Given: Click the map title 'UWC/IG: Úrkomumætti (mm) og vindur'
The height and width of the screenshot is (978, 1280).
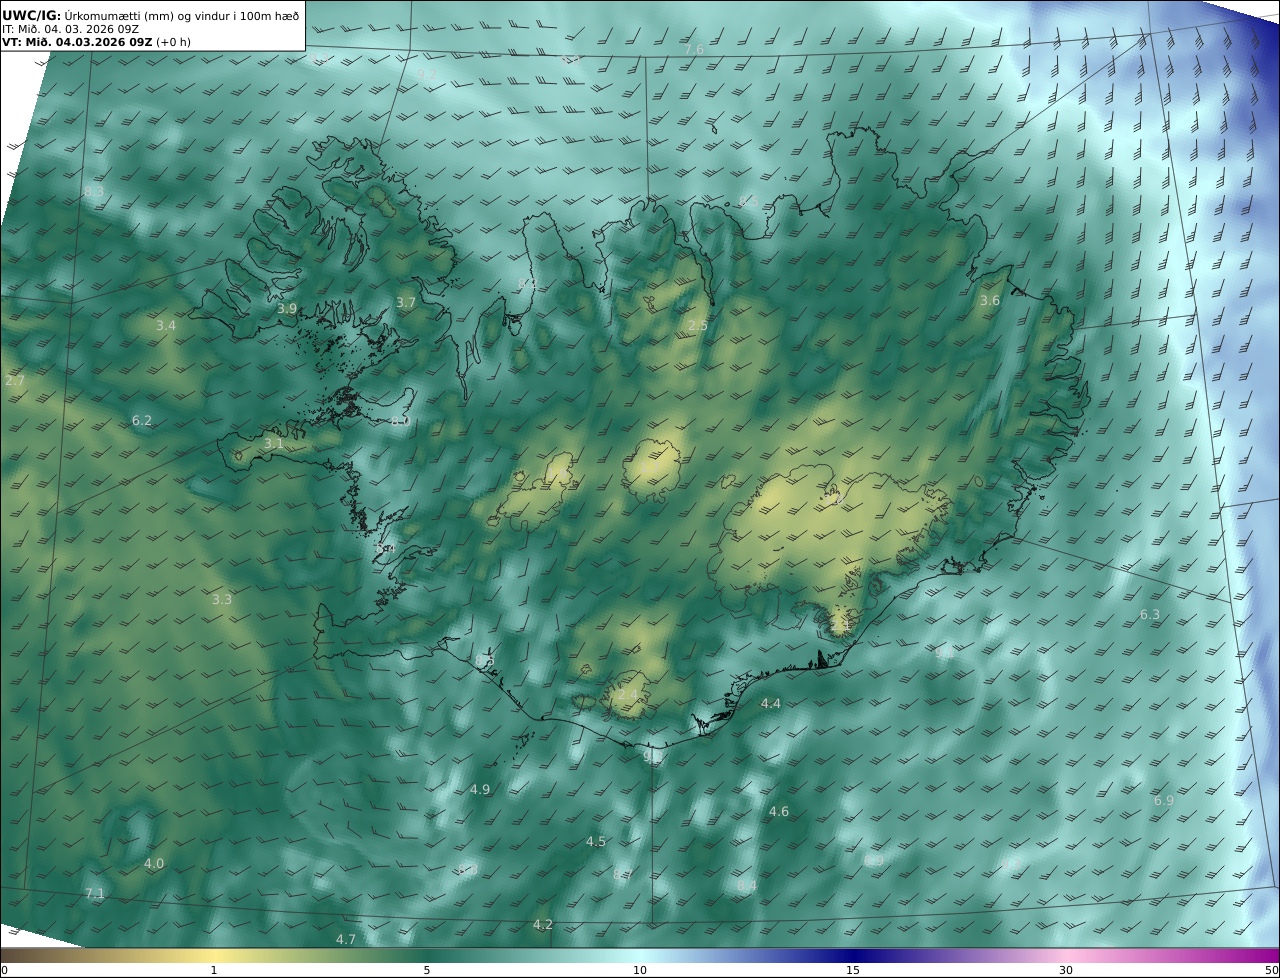Looking at the screenshot, I should click(x=150, y=16).
